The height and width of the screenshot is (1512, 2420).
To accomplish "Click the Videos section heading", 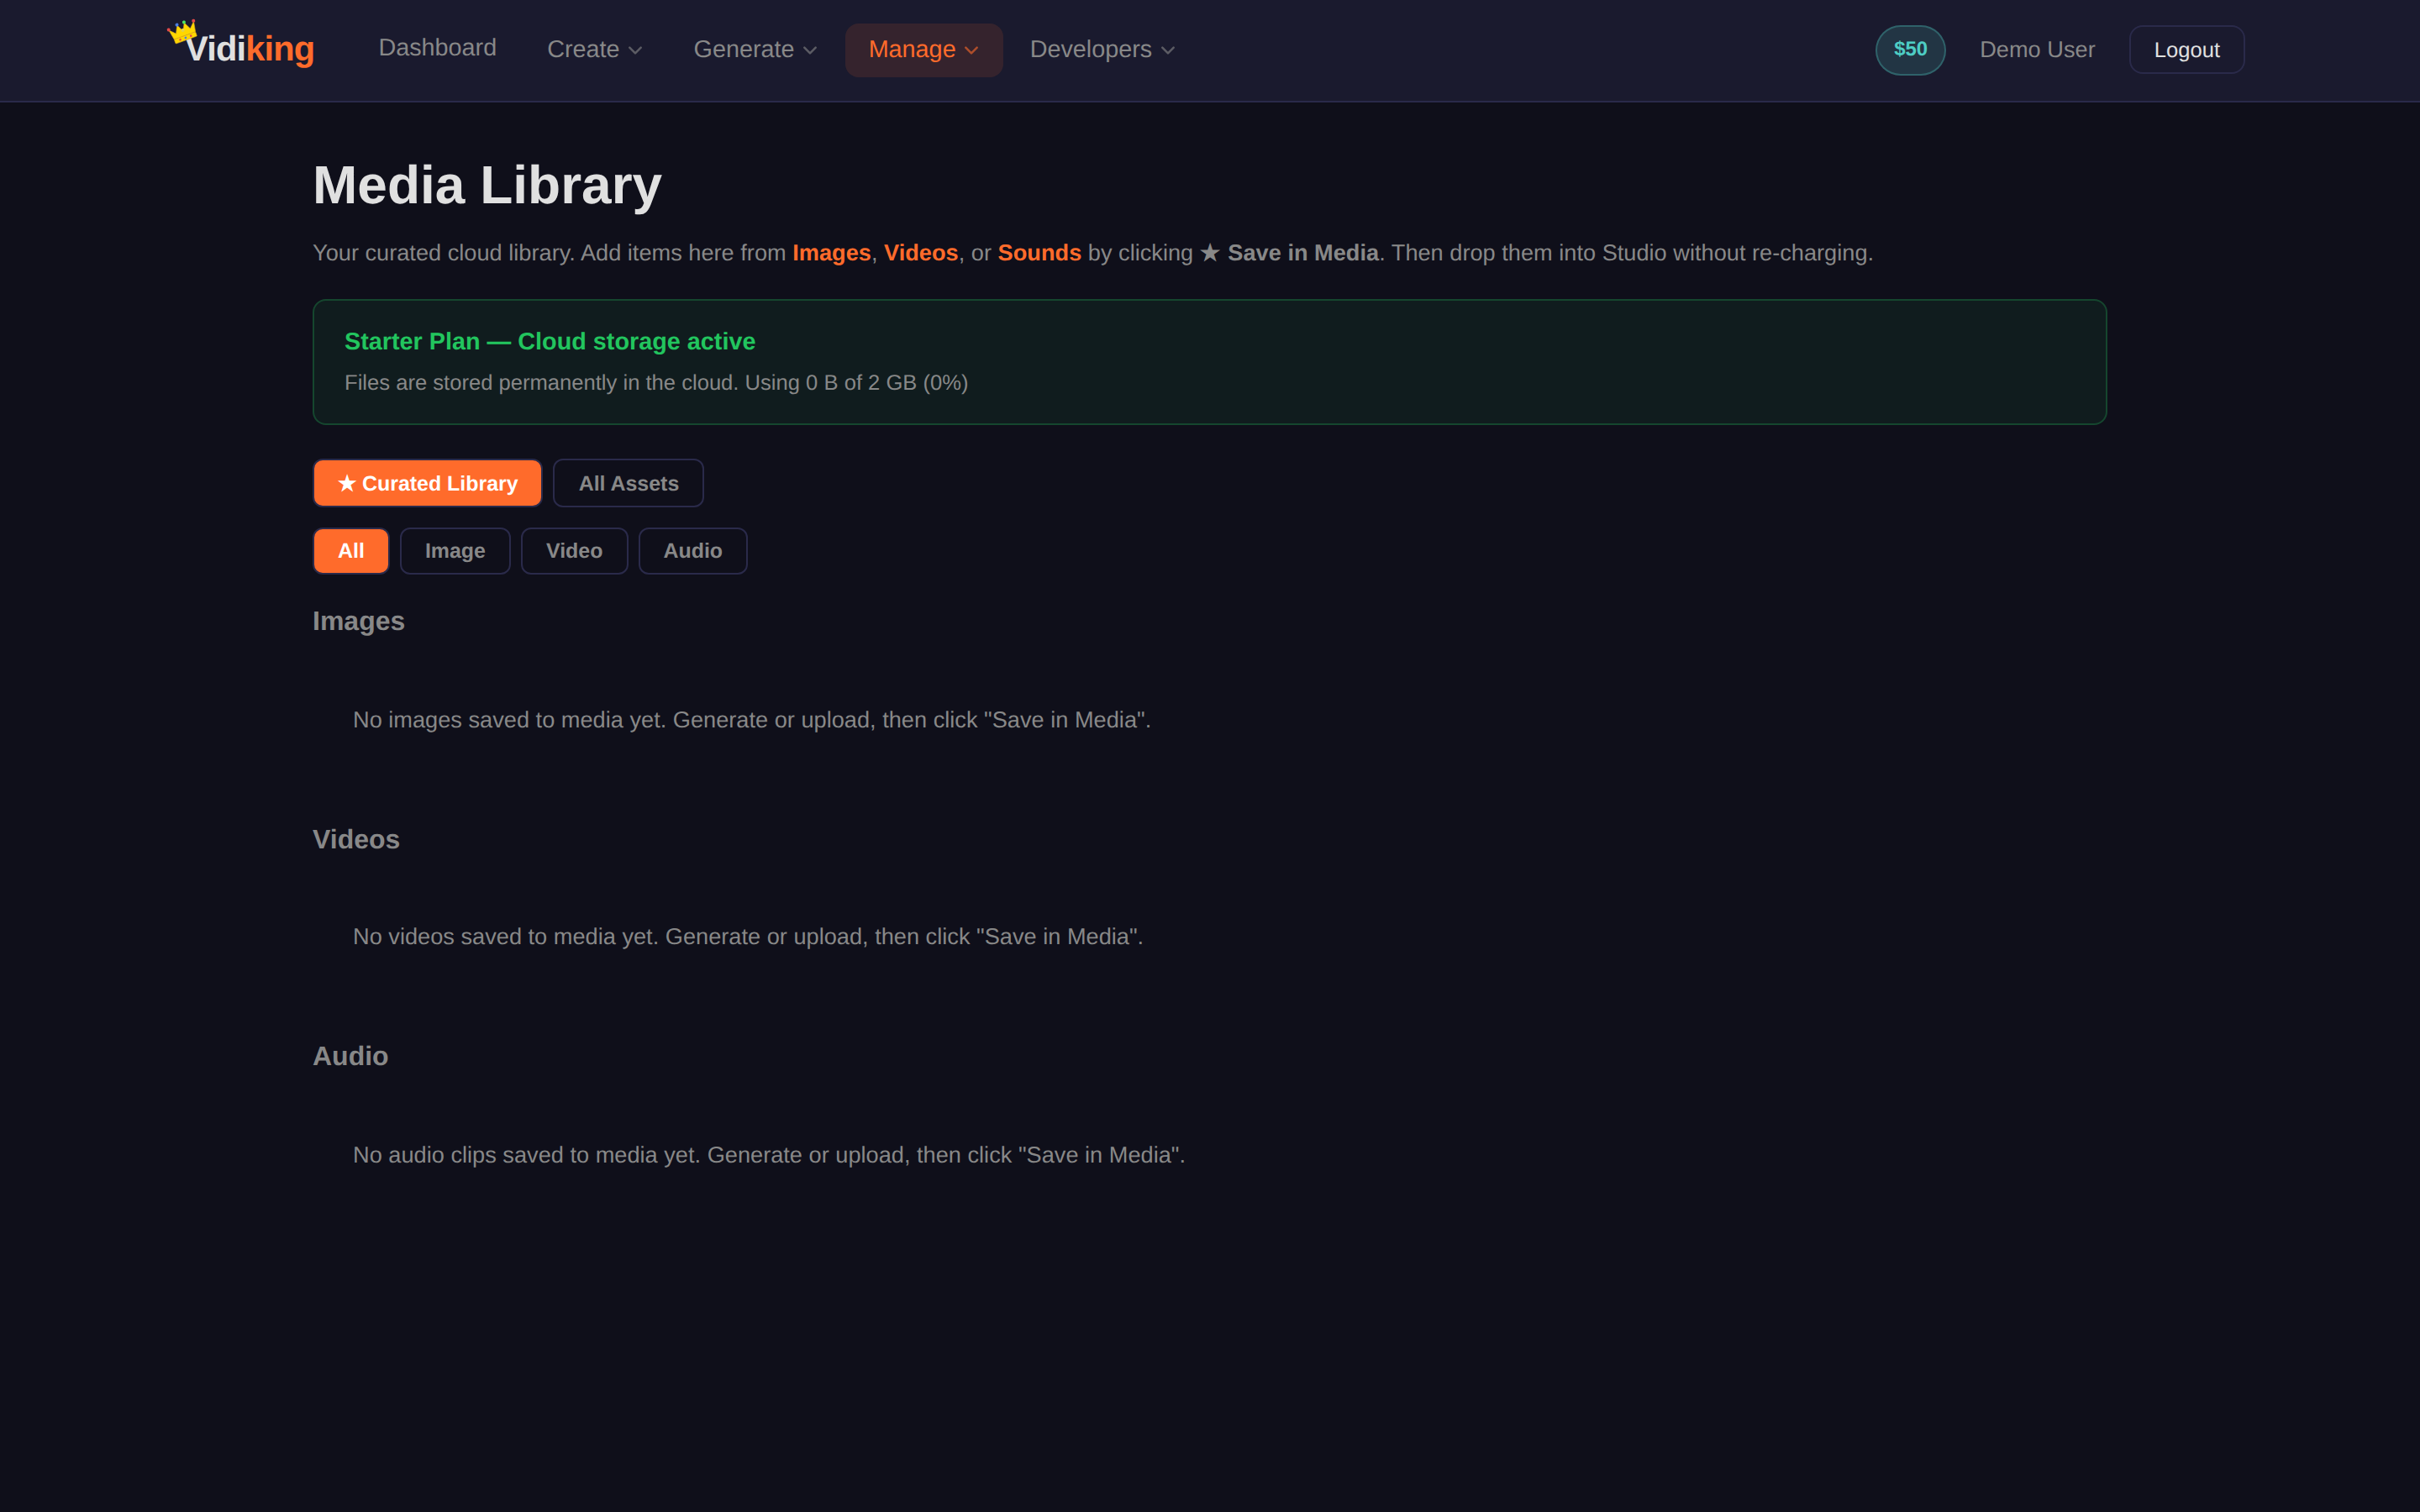I will coord(356,839).
